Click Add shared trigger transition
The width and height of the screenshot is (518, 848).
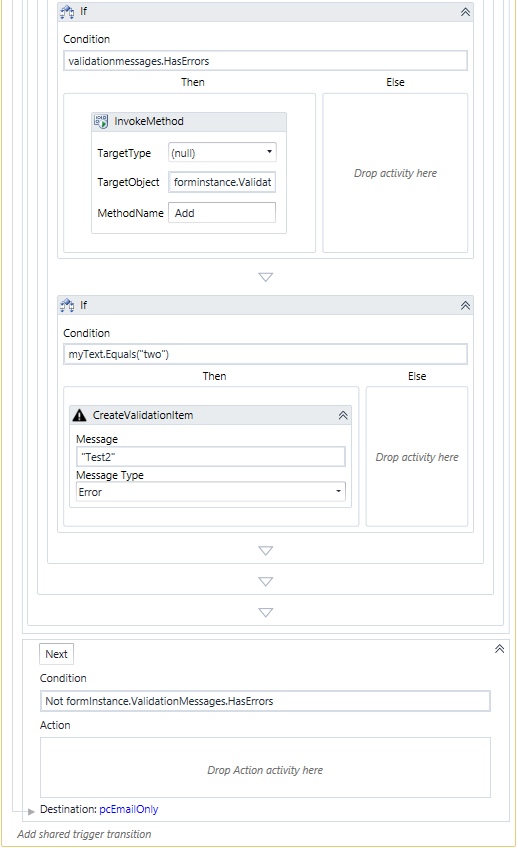coord(84,834)
